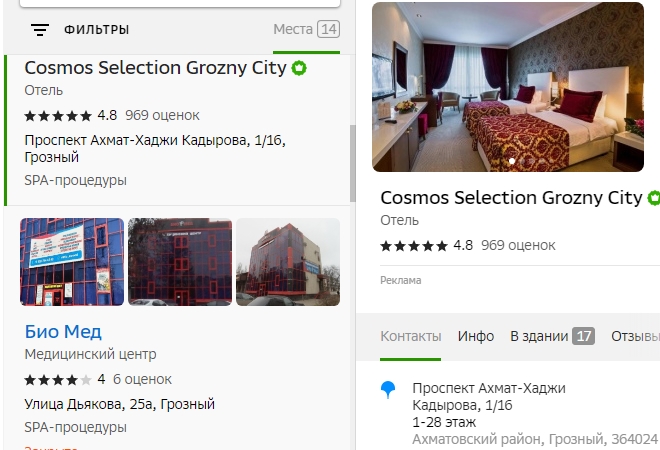Click the places count badge 14

point(328,29)
